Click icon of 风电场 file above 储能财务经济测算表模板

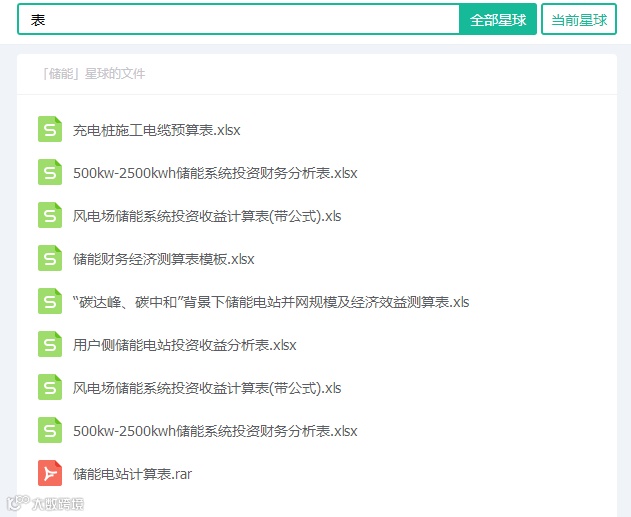pos(50,215)
